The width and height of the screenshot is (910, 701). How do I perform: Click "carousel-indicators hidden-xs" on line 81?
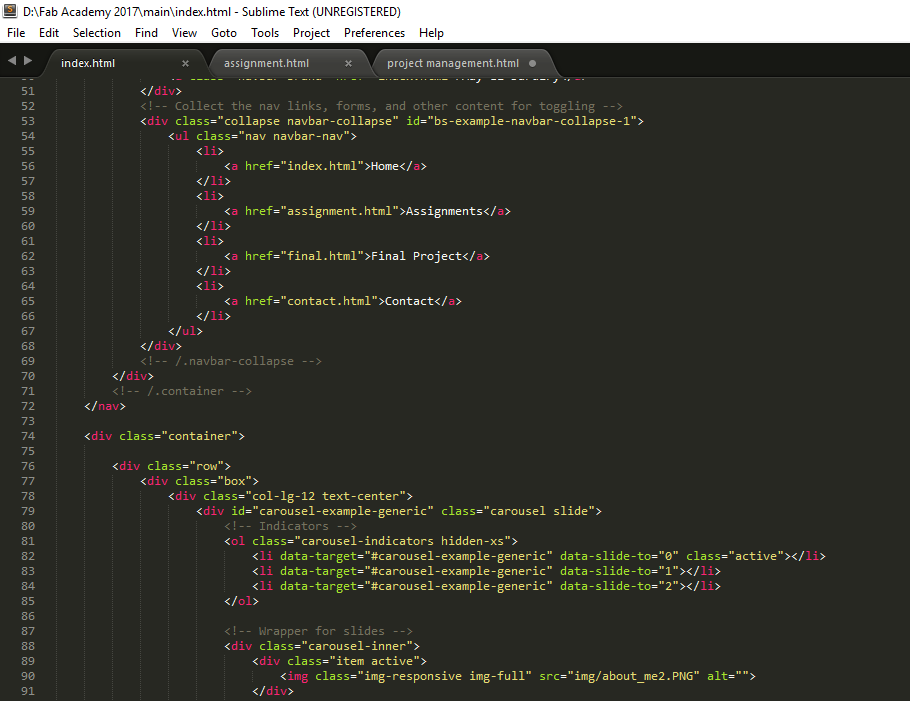tap(403, 541)
